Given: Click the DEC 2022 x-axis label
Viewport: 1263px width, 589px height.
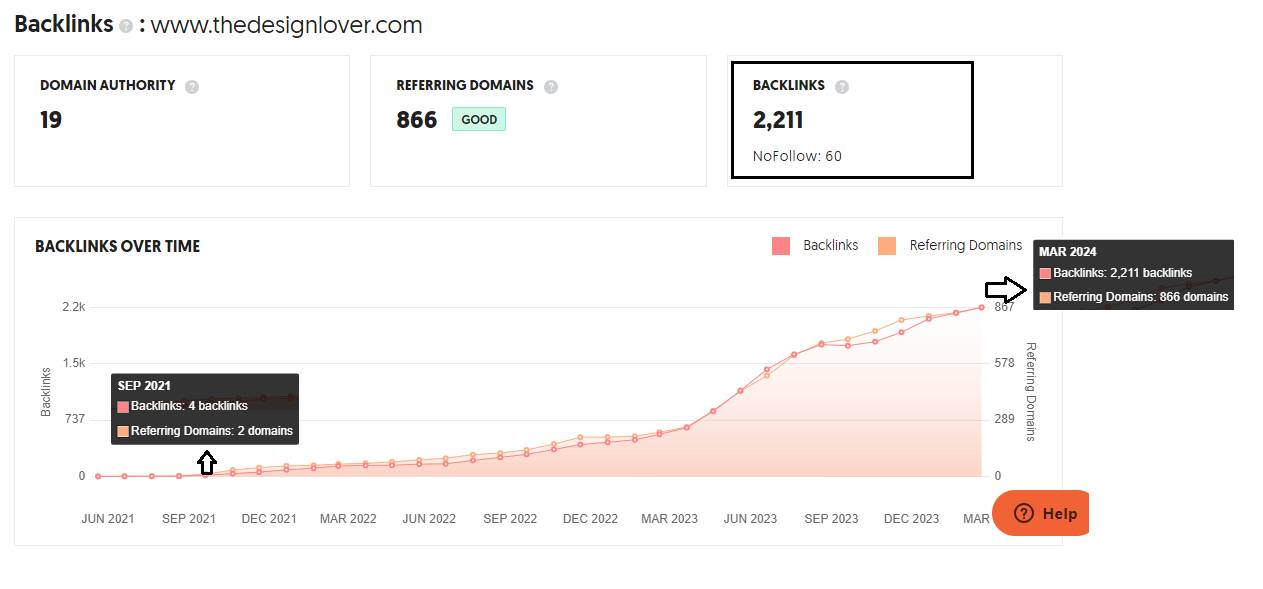Looking at the screenshot, I should tap(590, 519).
